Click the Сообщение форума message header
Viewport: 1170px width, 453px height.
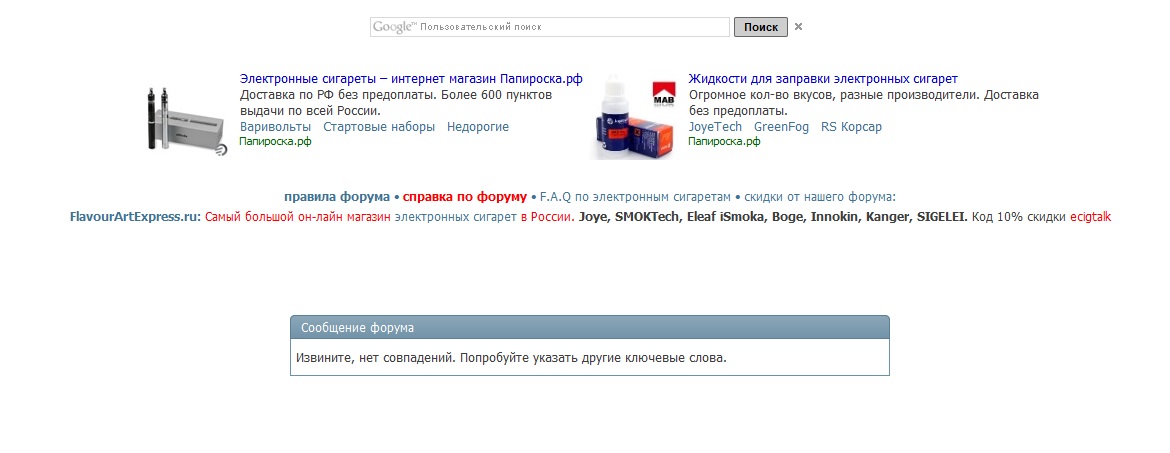(x=589, y=328)
